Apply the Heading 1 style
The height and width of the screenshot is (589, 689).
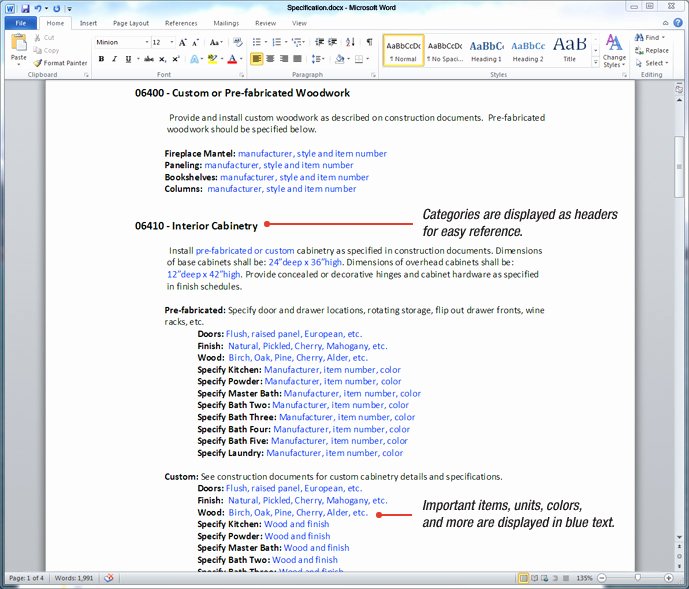tap(486, 51)
